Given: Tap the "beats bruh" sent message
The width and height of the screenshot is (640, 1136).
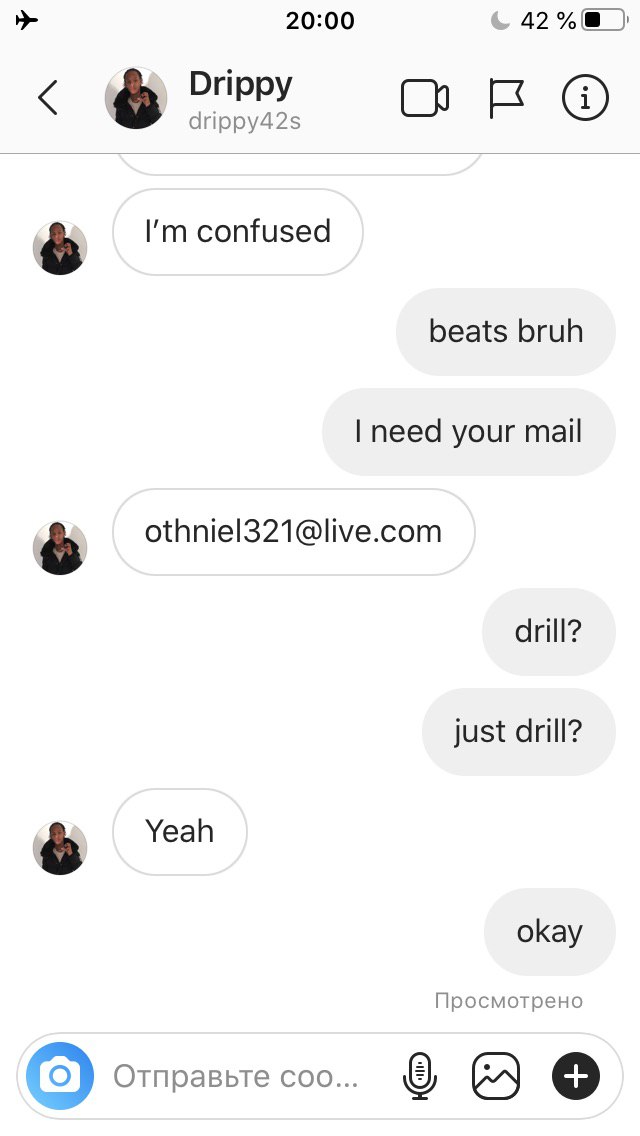Looking at the screenshot, I should [x=506, y=332].
